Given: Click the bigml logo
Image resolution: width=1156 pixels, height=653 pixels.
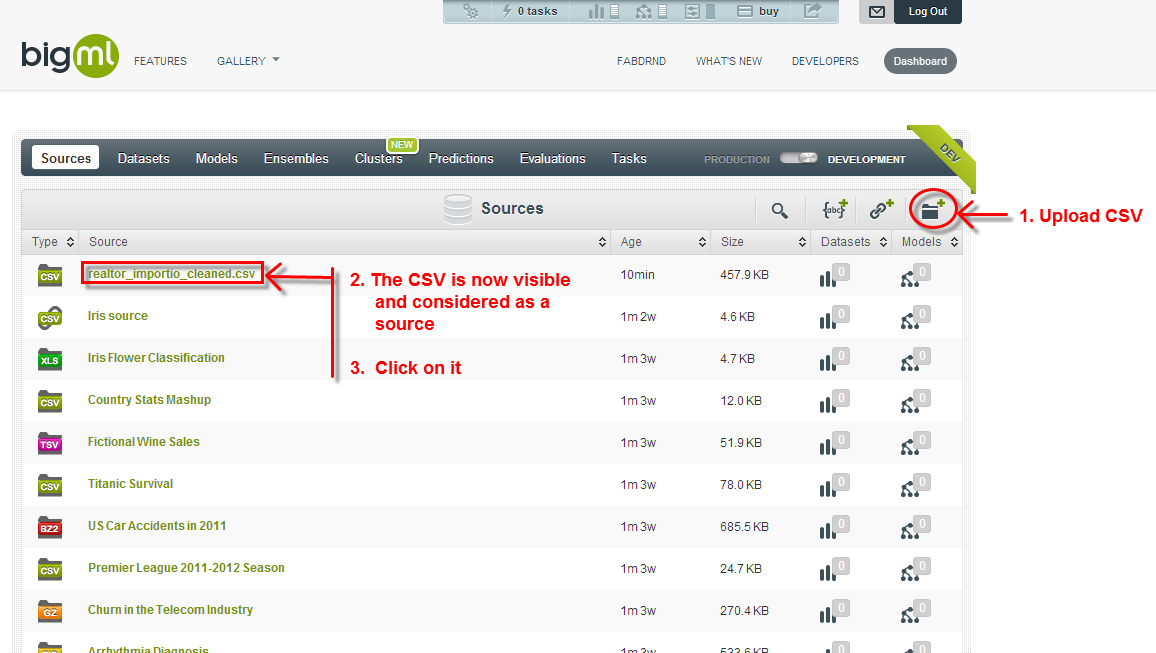Looking at the screenshot, I should [70, 55].
